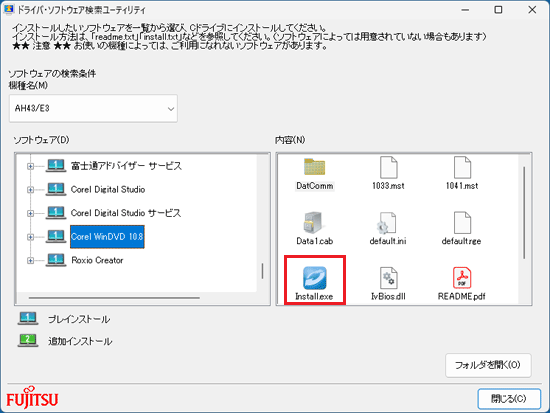
Task: Click laptop icon beside Corel Digital Studio
Action: pos(56,189)
